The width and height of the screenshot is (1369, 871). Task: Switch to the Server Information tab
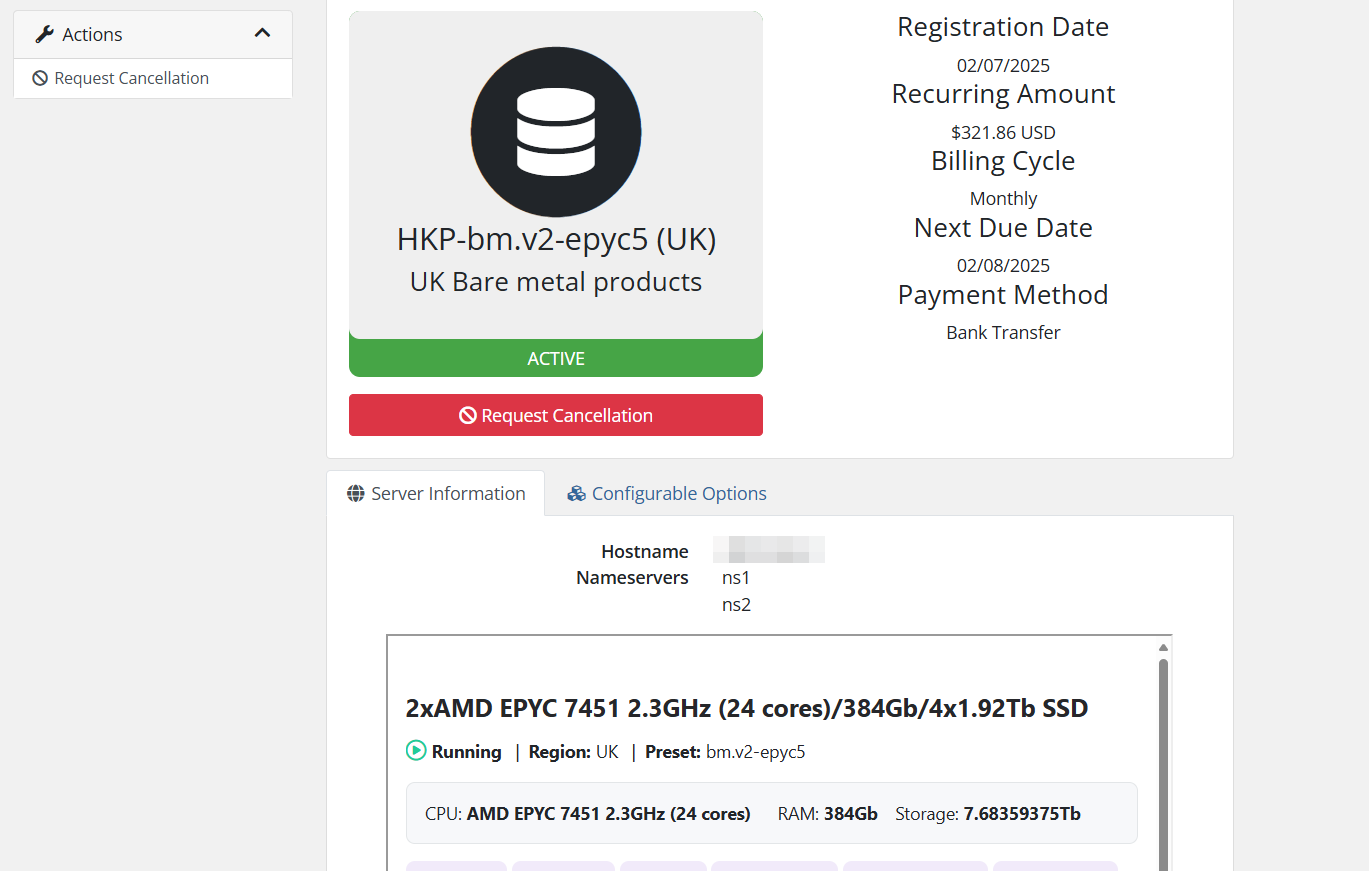point(436,493)
